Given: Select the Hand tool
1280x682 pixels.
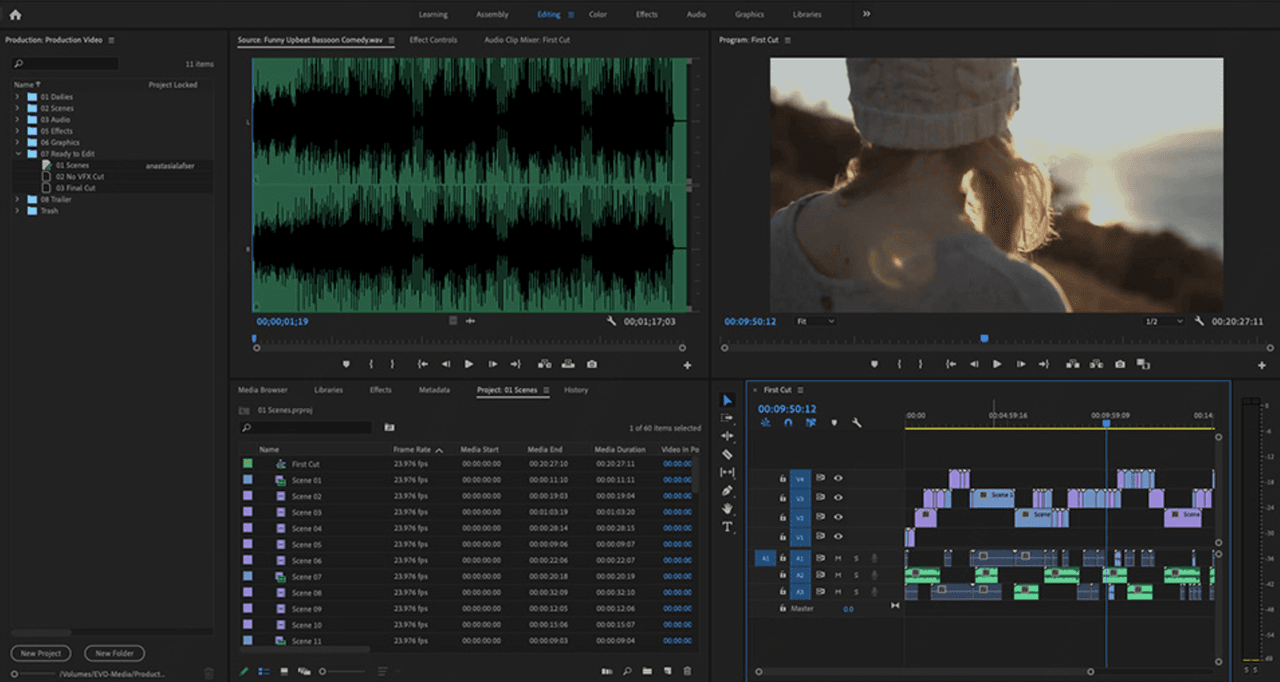Looking at the screenshot, I should [x=727, y=508].
